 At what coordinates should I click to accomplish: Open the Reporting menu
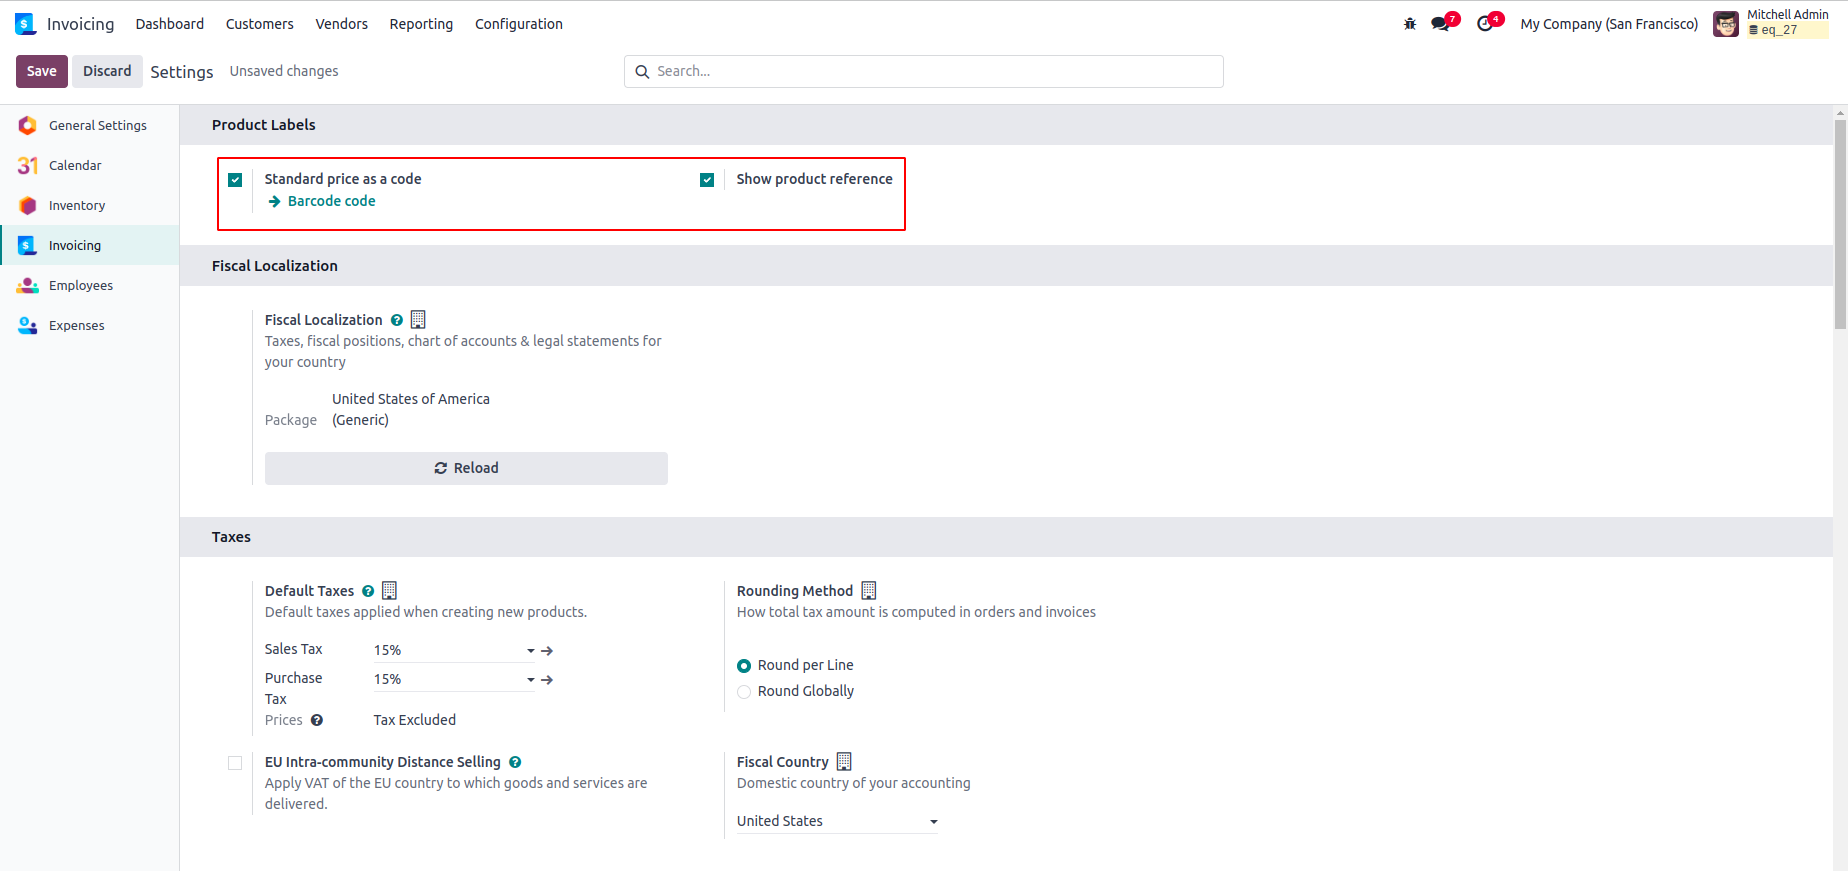point(421,24)
